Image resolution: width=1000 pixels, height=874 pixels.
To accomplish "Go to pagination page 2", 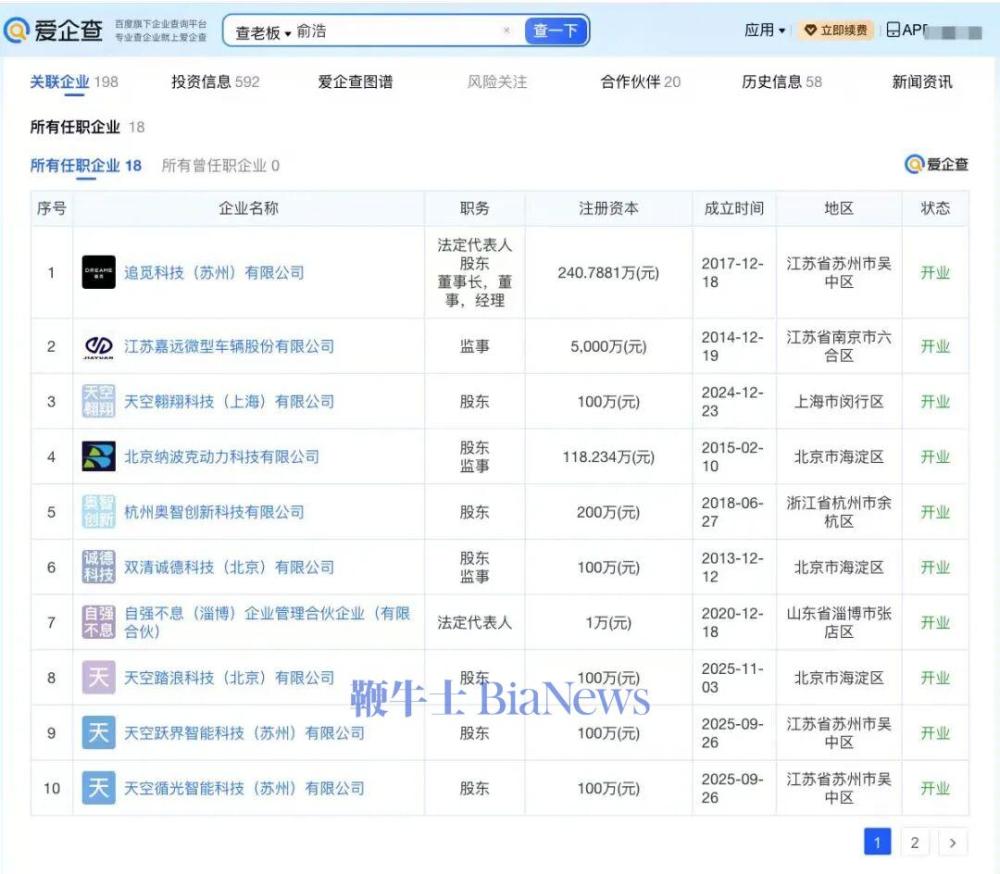I will [915, 842].
